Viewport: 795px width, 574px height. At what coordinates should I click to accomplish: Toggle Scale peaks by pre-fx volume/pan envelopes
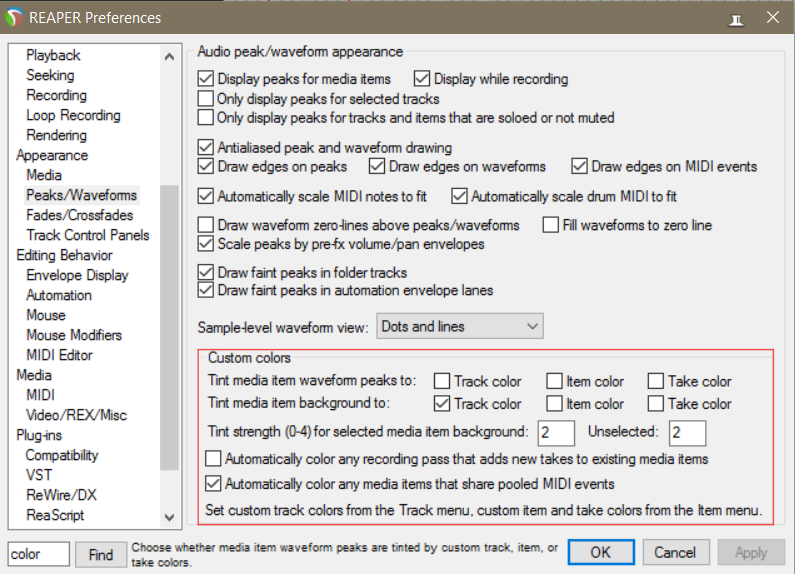(205, 244)
